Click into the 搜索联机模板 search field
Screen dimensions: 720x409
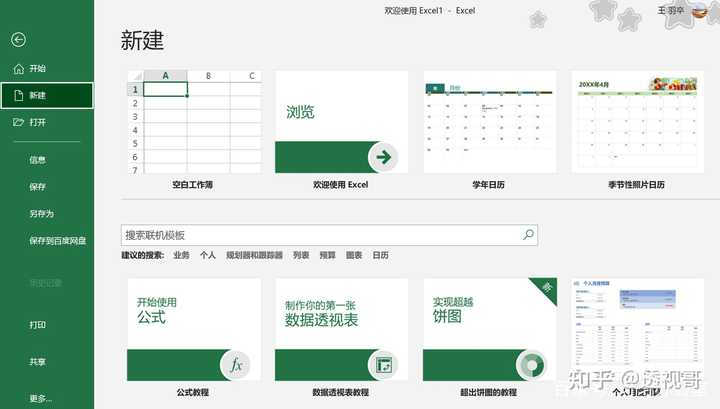pyautogui.click(x=329, y=235)
